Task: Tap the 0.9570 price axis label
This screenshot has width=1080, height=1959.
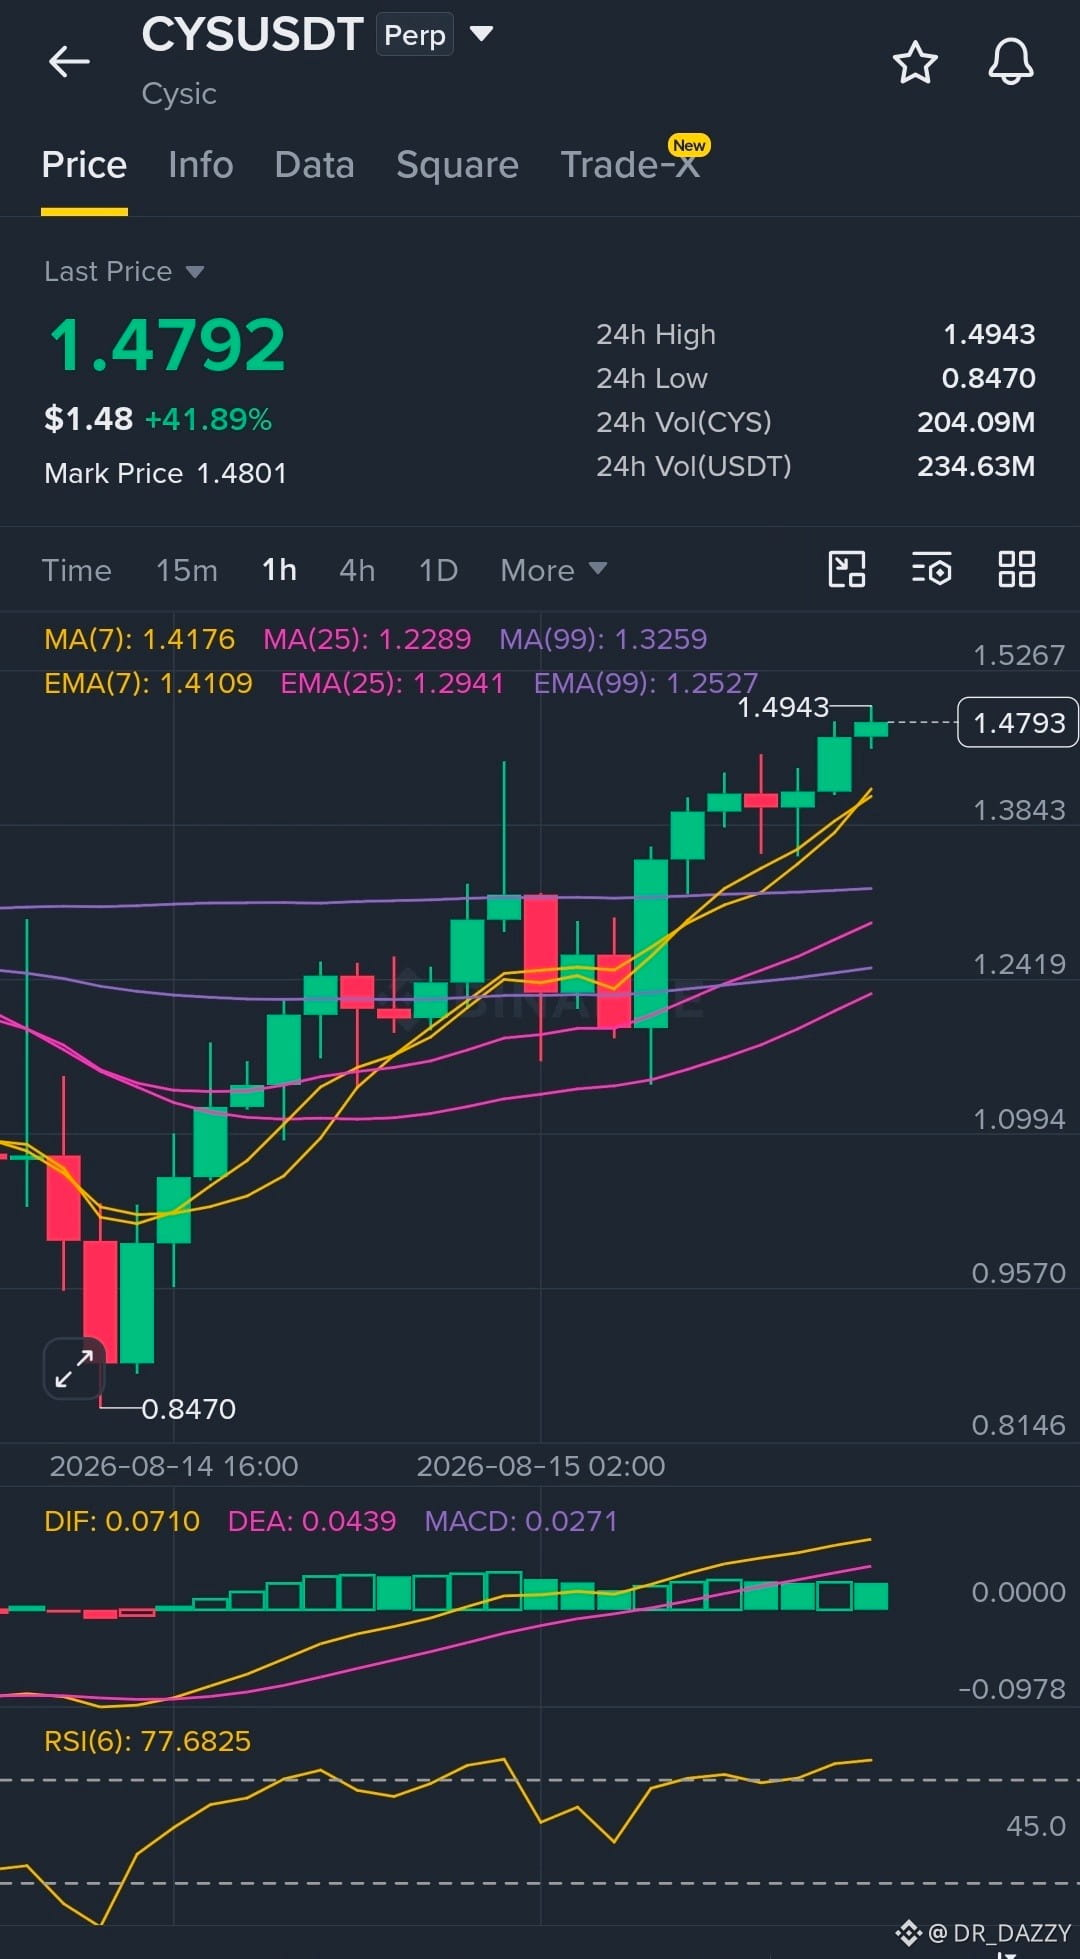Action: click(1018, 1273)
